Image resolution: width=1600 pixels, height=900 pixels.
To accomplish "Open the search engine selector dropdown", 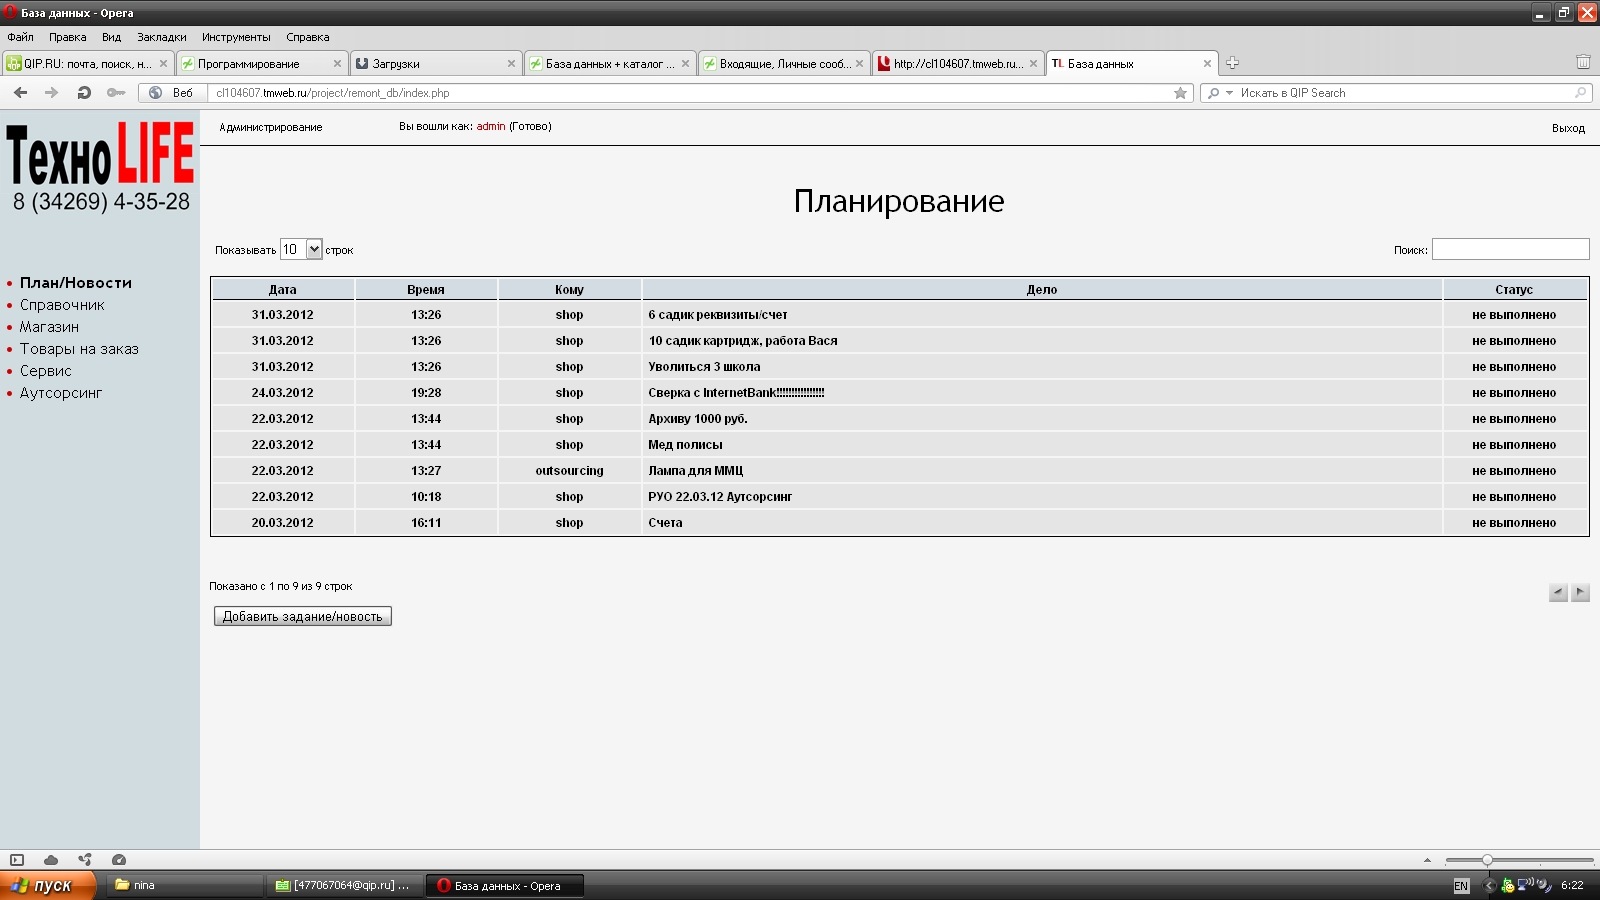I will (x=1219, y=93).
